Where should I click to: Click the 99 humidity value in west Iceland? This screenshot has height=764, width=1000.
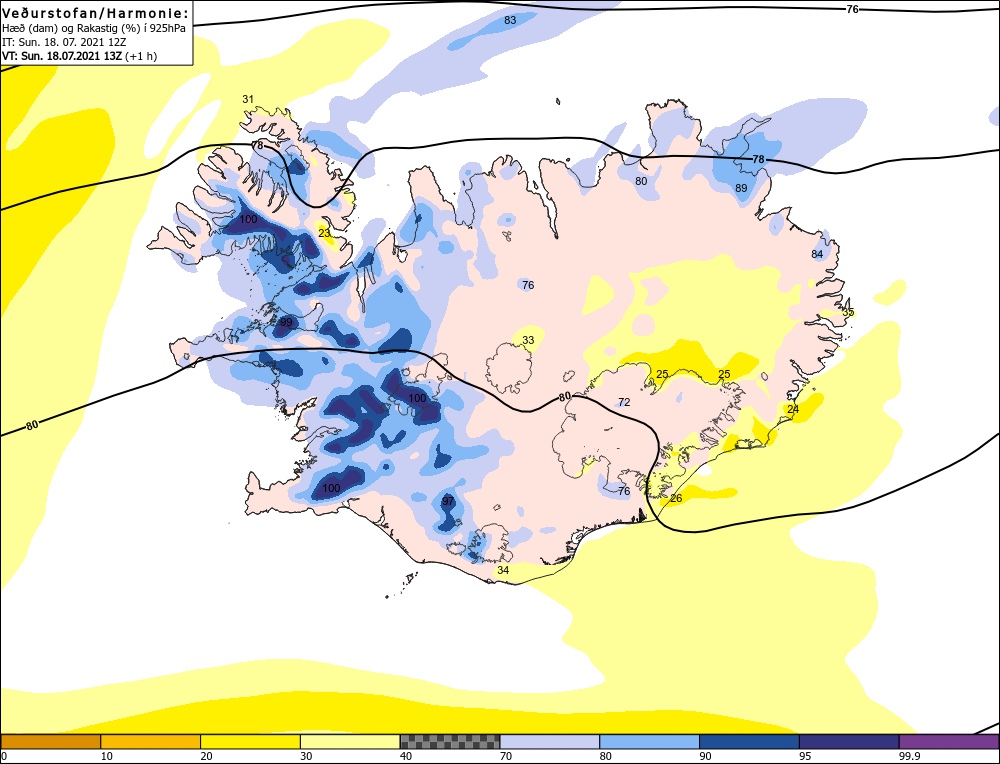(286, 323)
